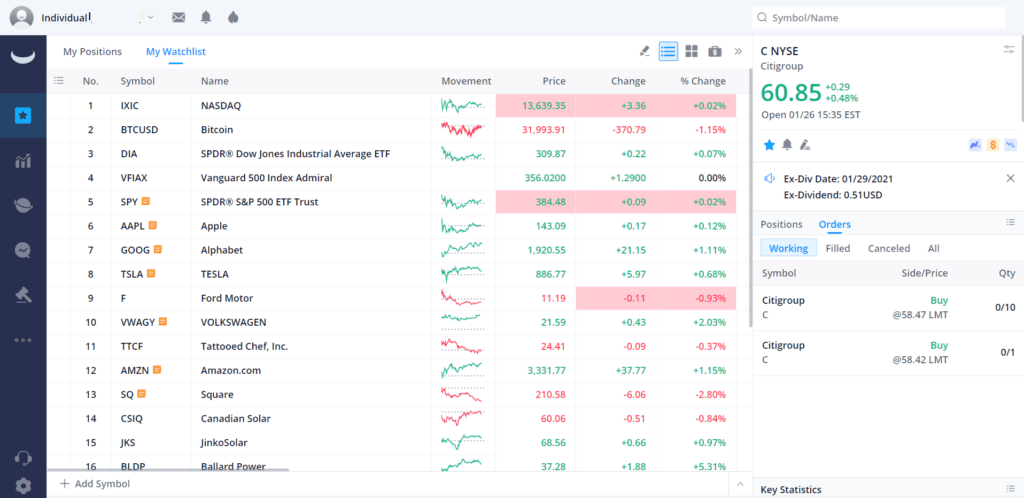Switch watchlist to grid view
Image resolution: width=1024 pixels, height=498 pixels.
(691, 51)
